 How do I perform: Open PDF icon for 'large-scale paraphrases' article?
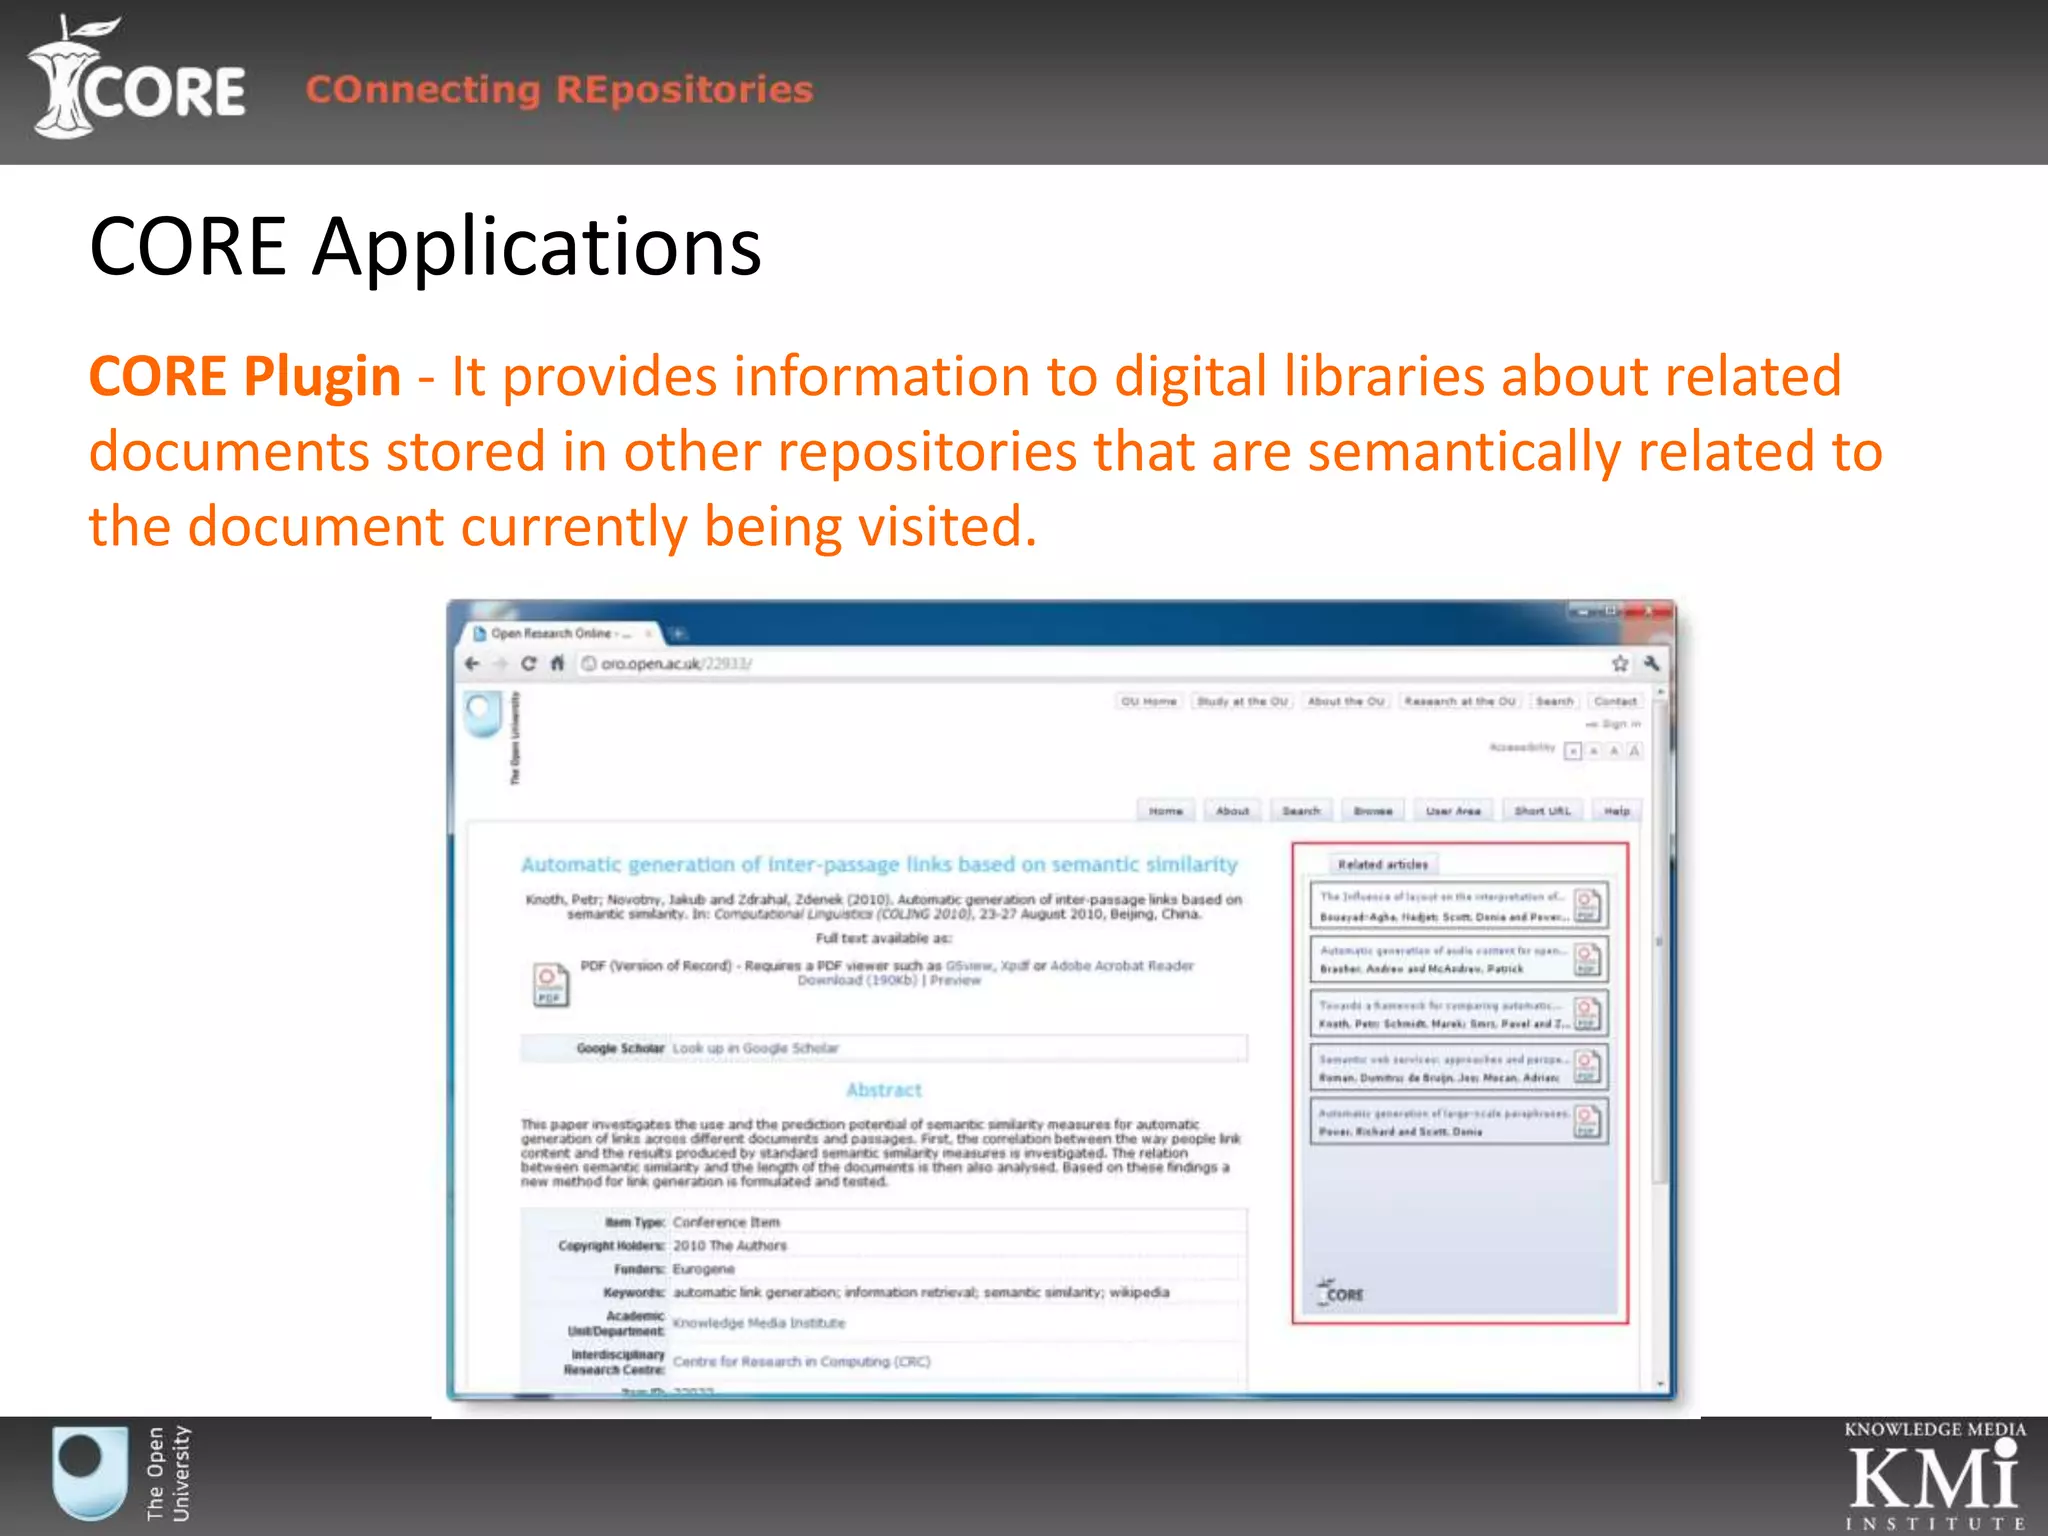point(1587,1121)
